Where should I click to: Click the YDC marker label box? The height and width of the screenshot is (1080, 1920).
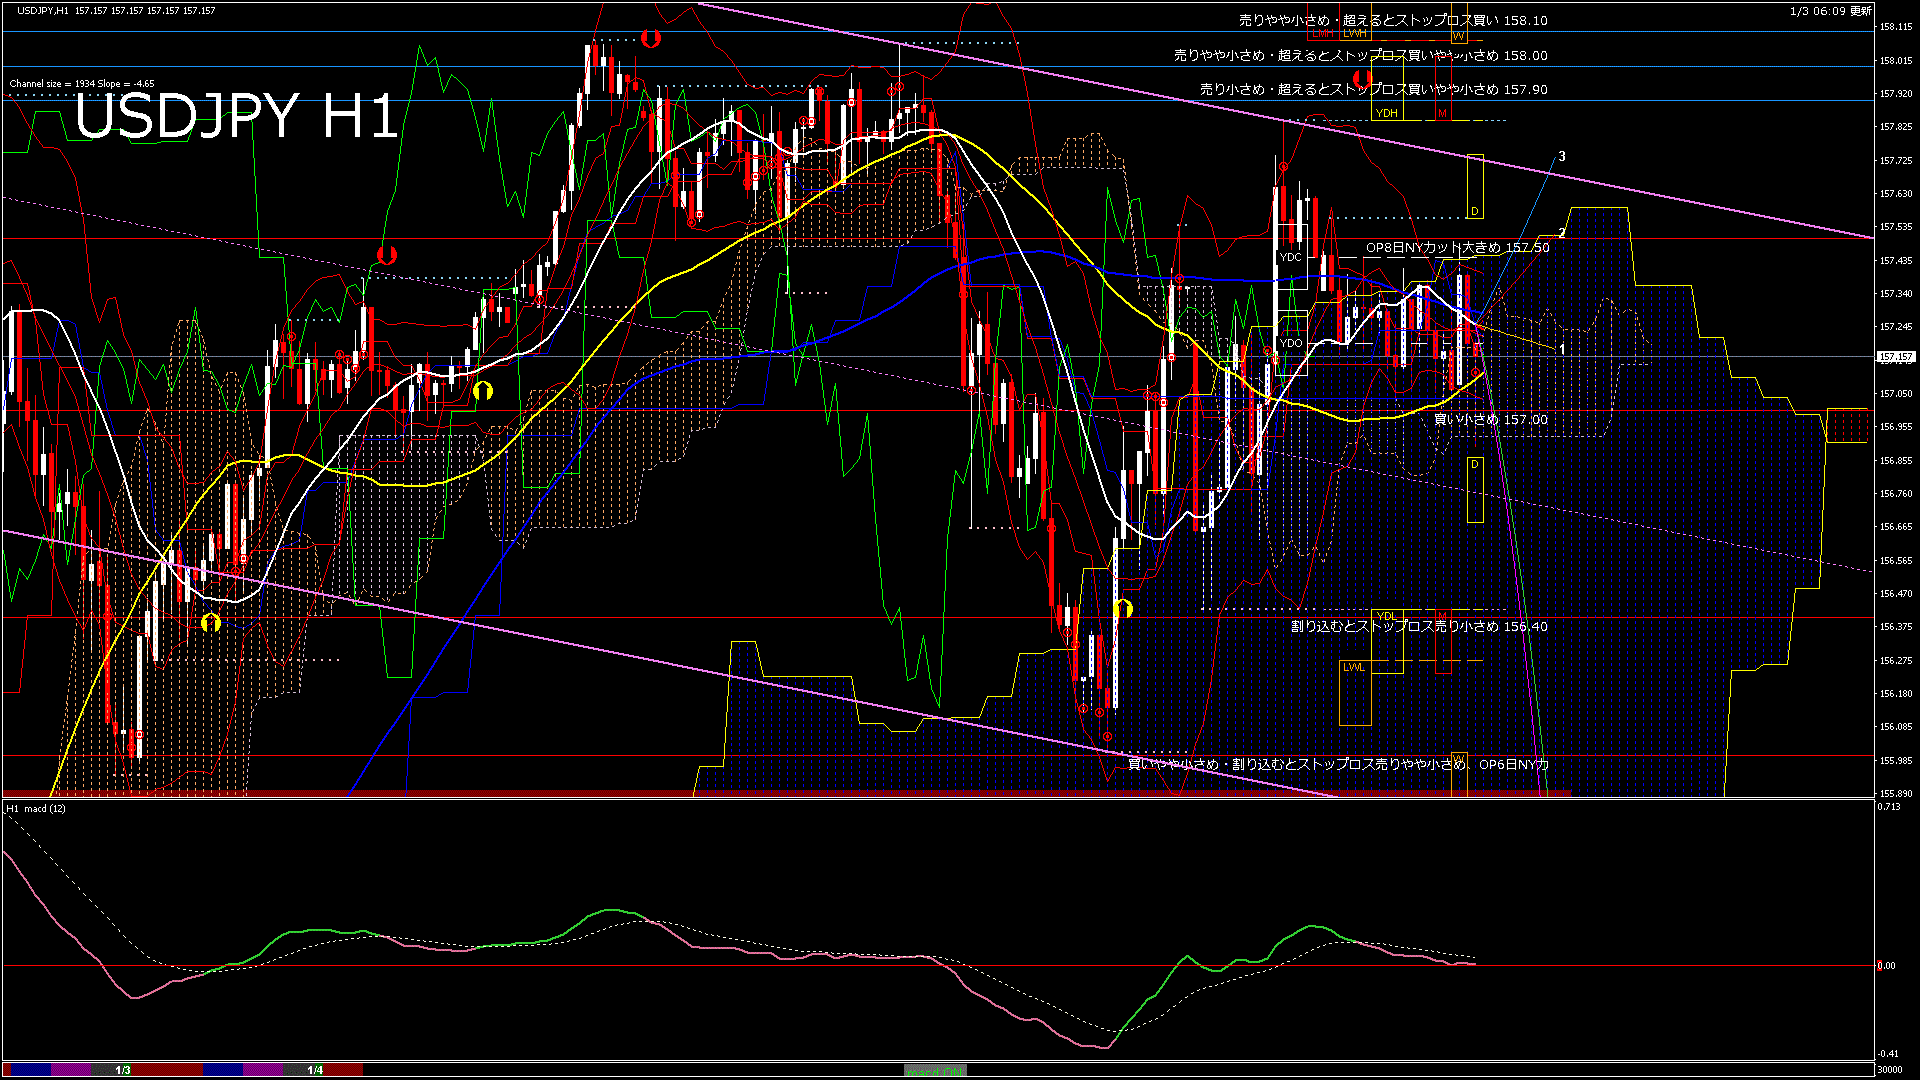[1290, 257]
